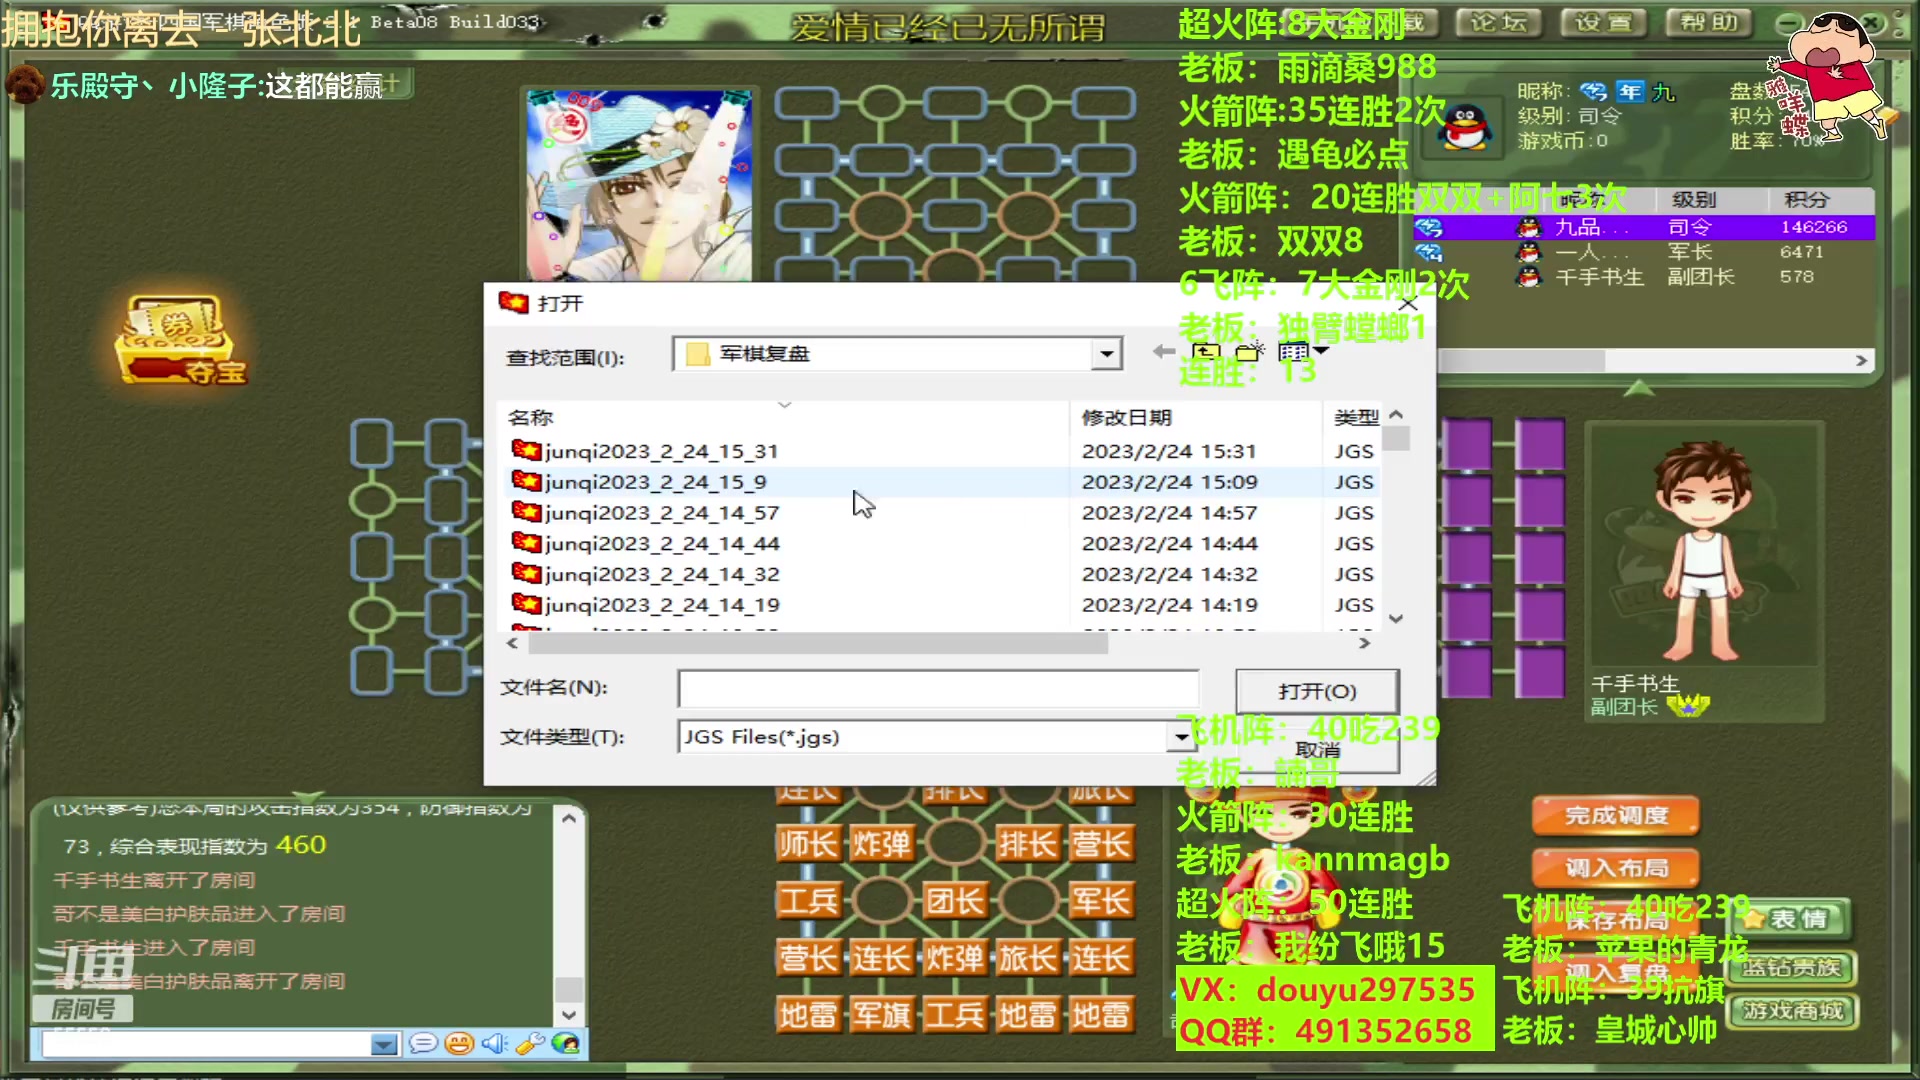Go up one folder level

click(1206, 352)
